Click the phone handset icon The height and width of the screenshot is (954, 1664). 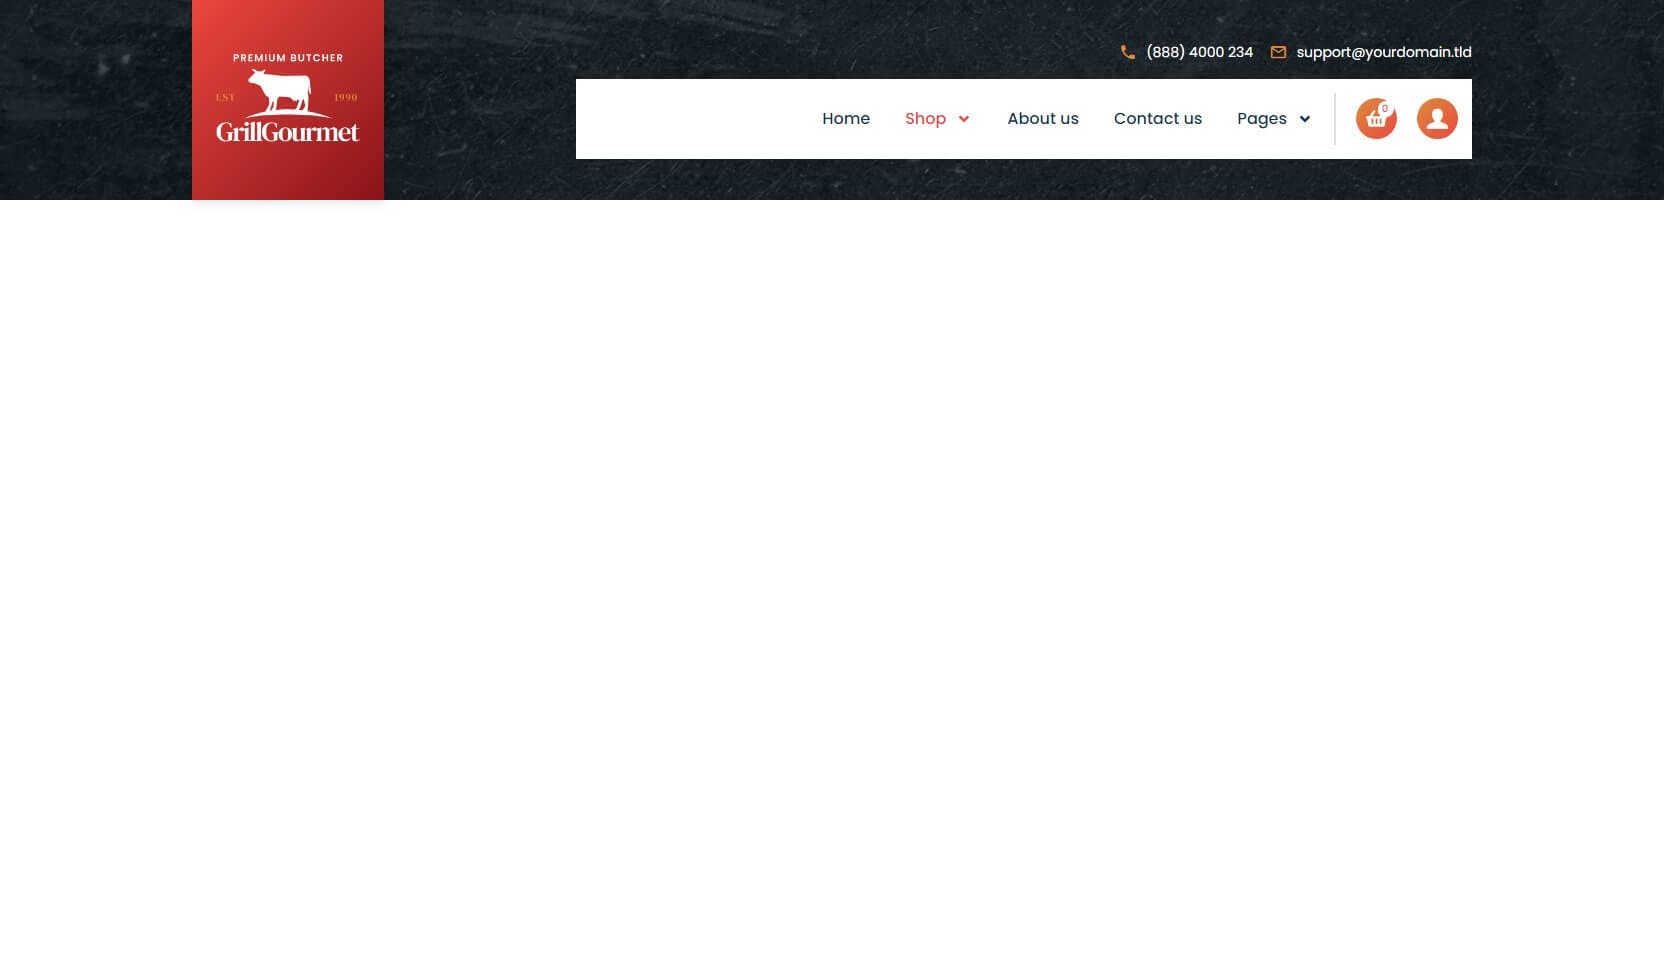1128,52
